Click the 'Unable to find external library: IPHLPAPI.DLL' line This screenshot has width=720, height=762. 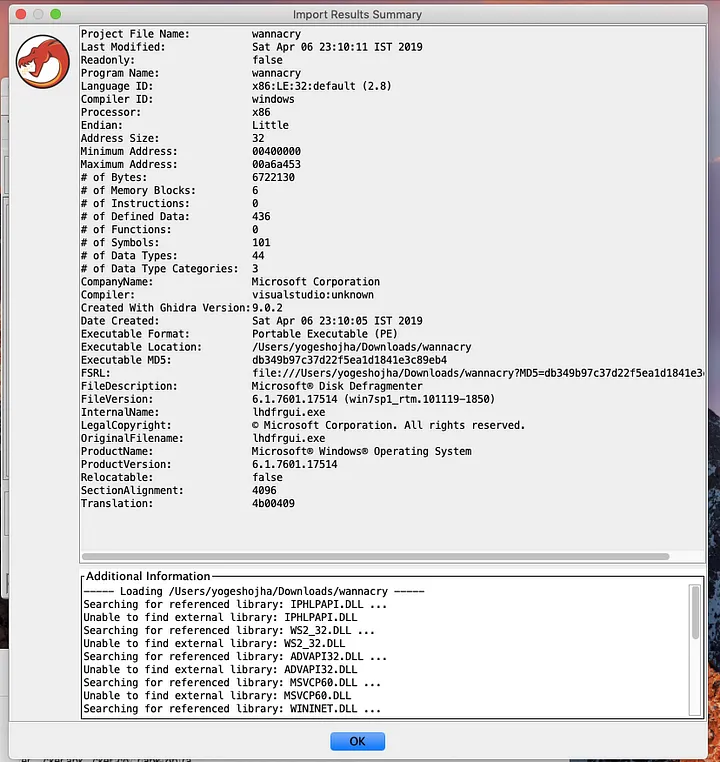pyautogui.click(x=220, y=617)
